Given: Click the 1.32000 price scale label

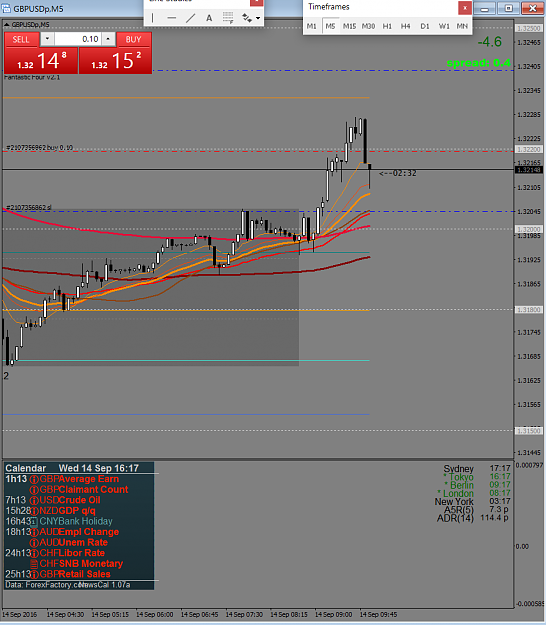Looking at the screenshot, I should click(528, 230).
